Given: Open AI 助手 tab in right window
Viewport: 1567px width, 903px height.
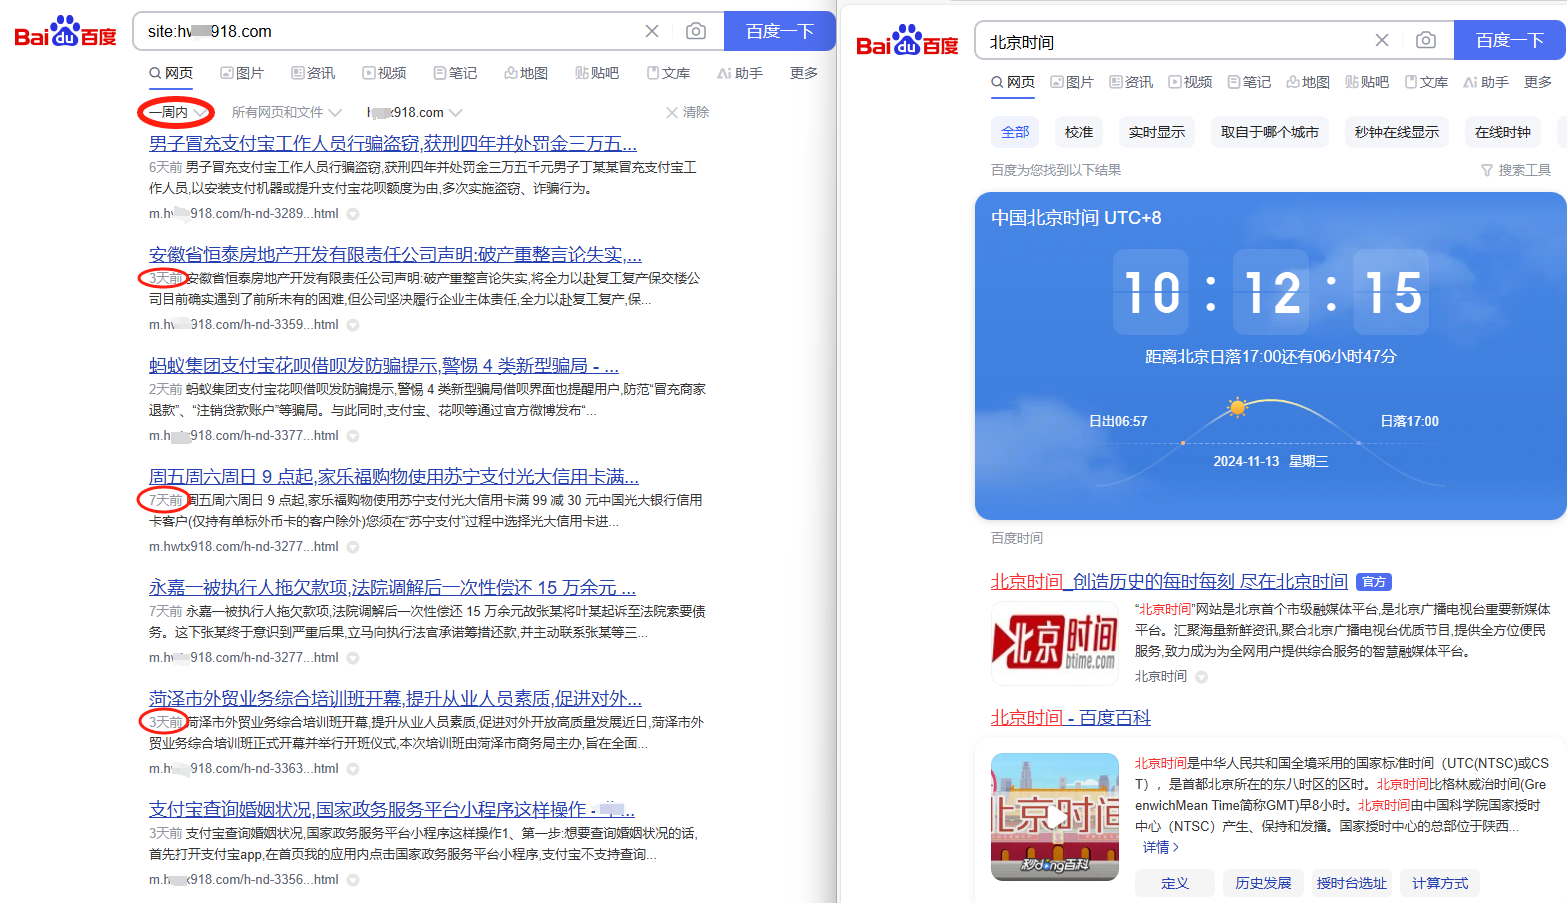Looking at the screenshot, I should point(1486,82).
